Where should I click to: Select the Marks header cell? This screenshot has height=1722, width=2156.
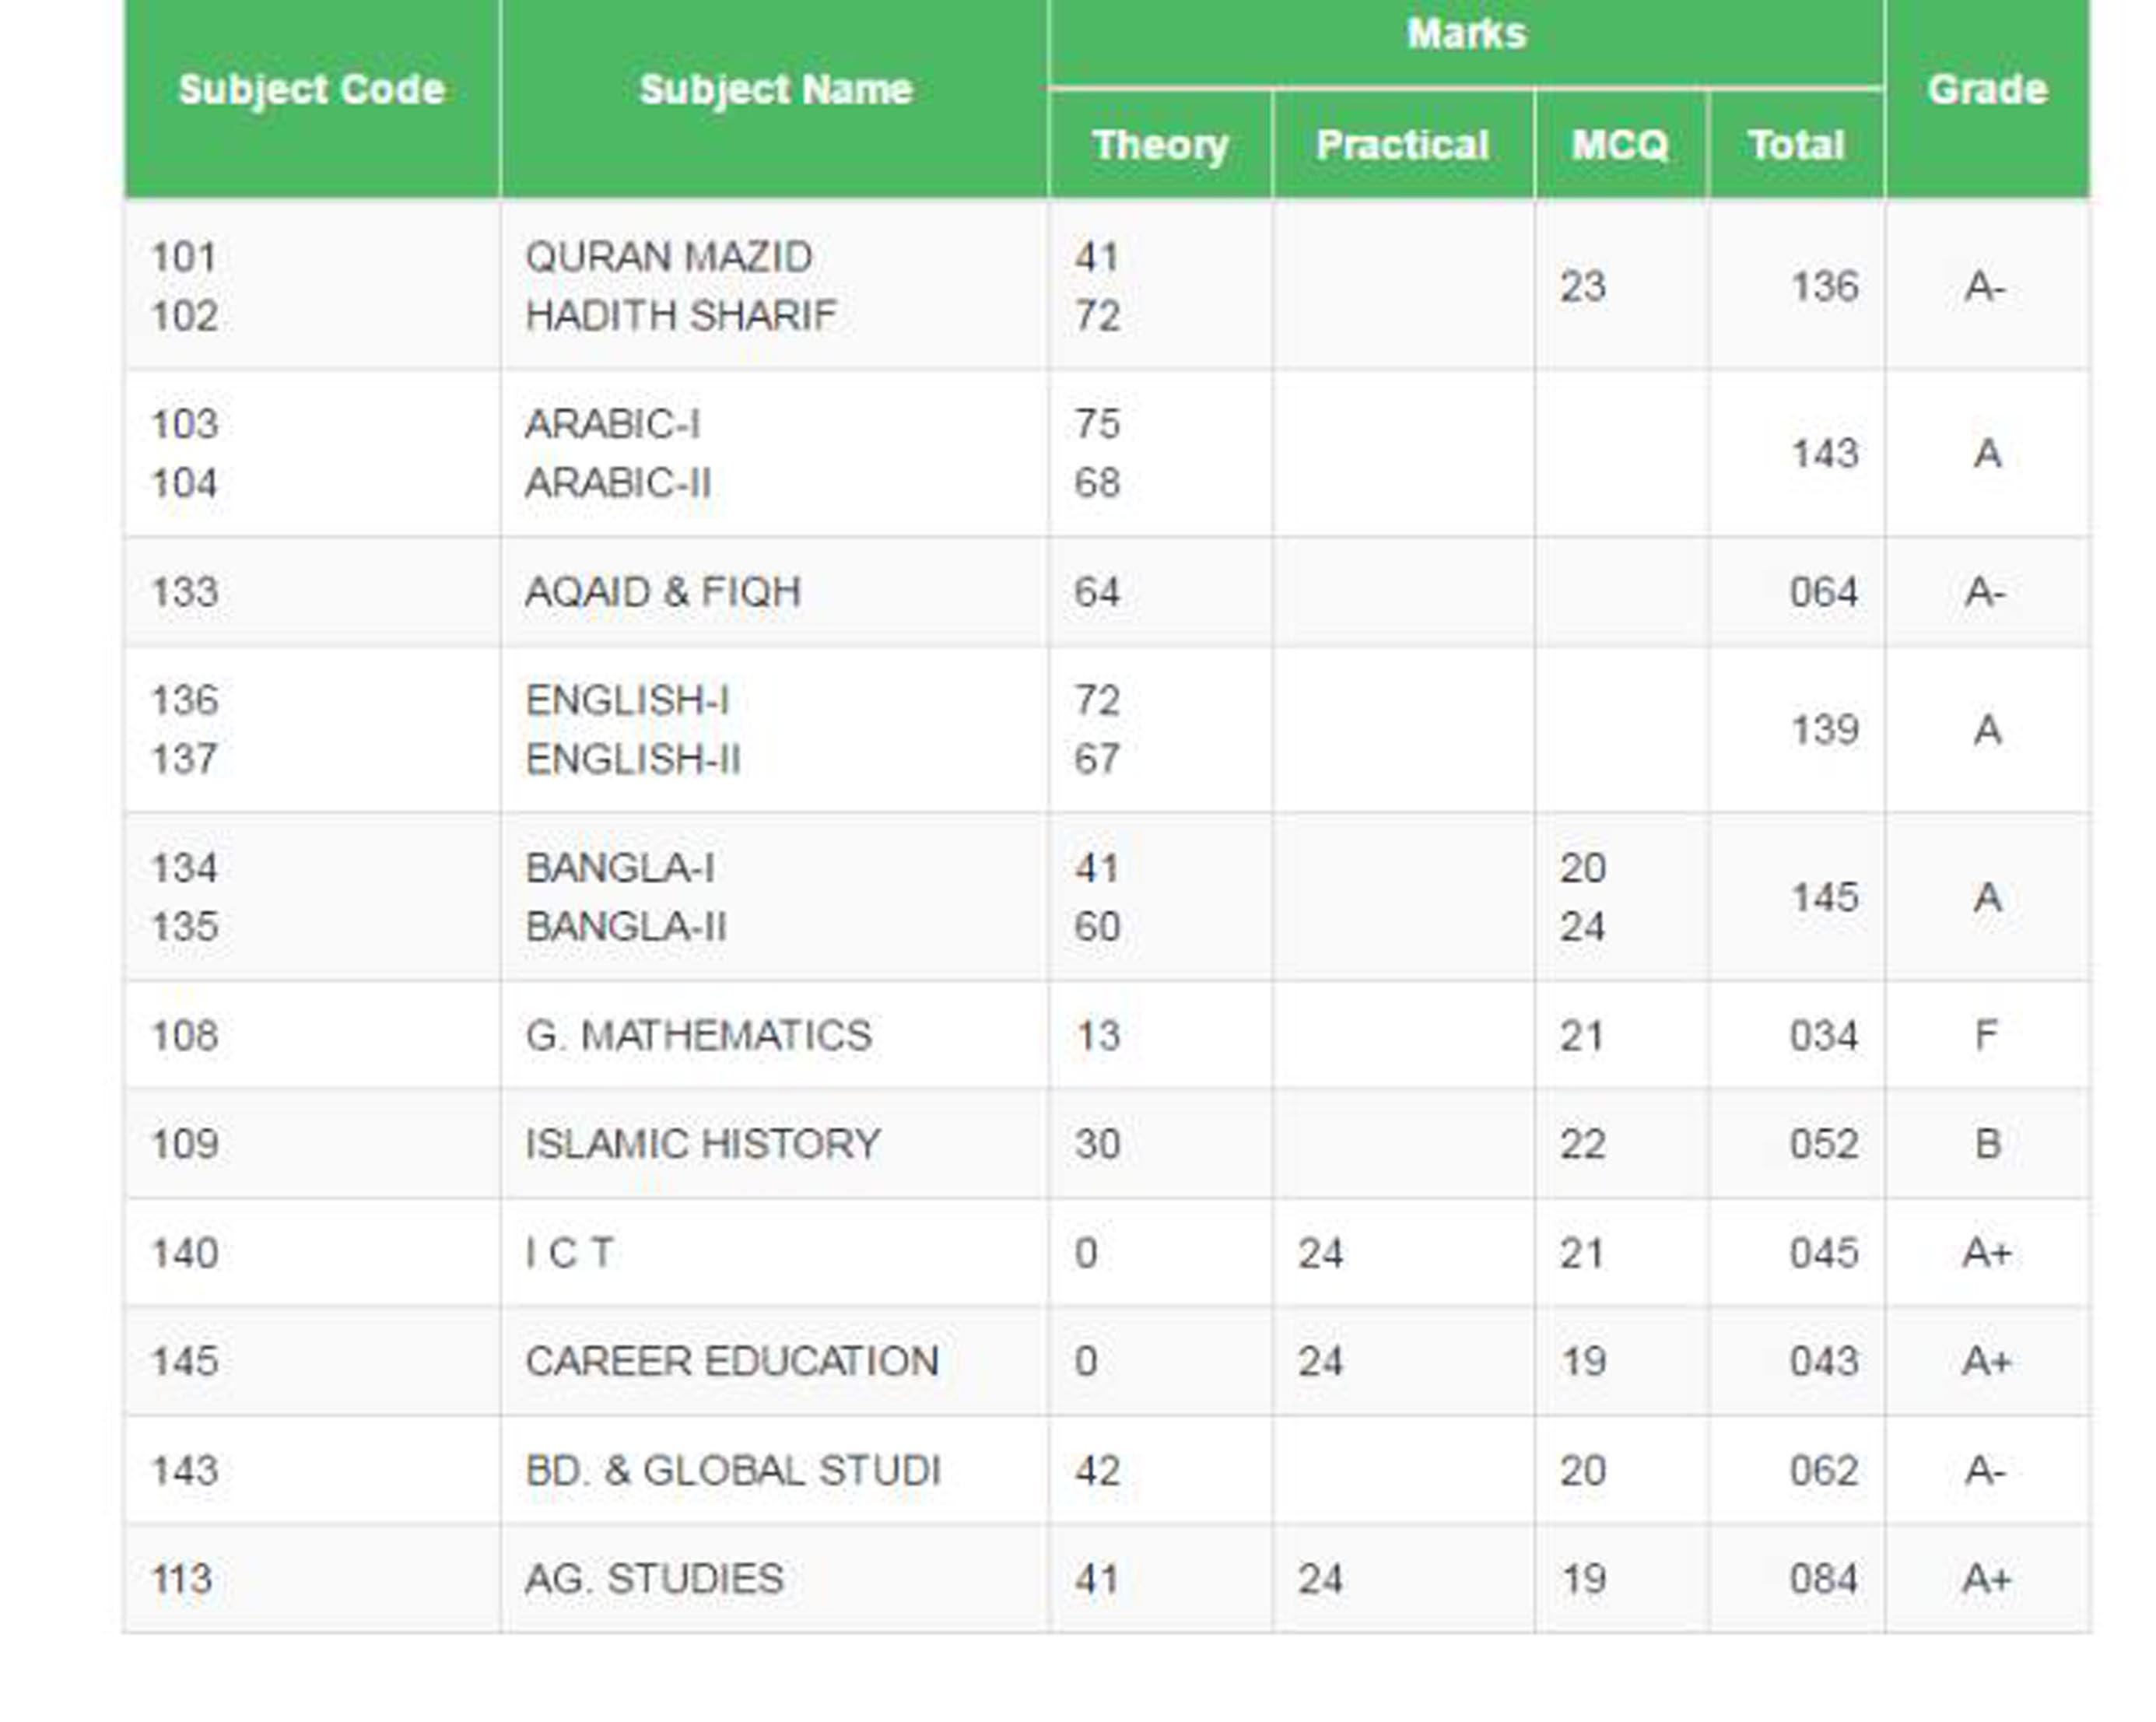[1466, 35]
